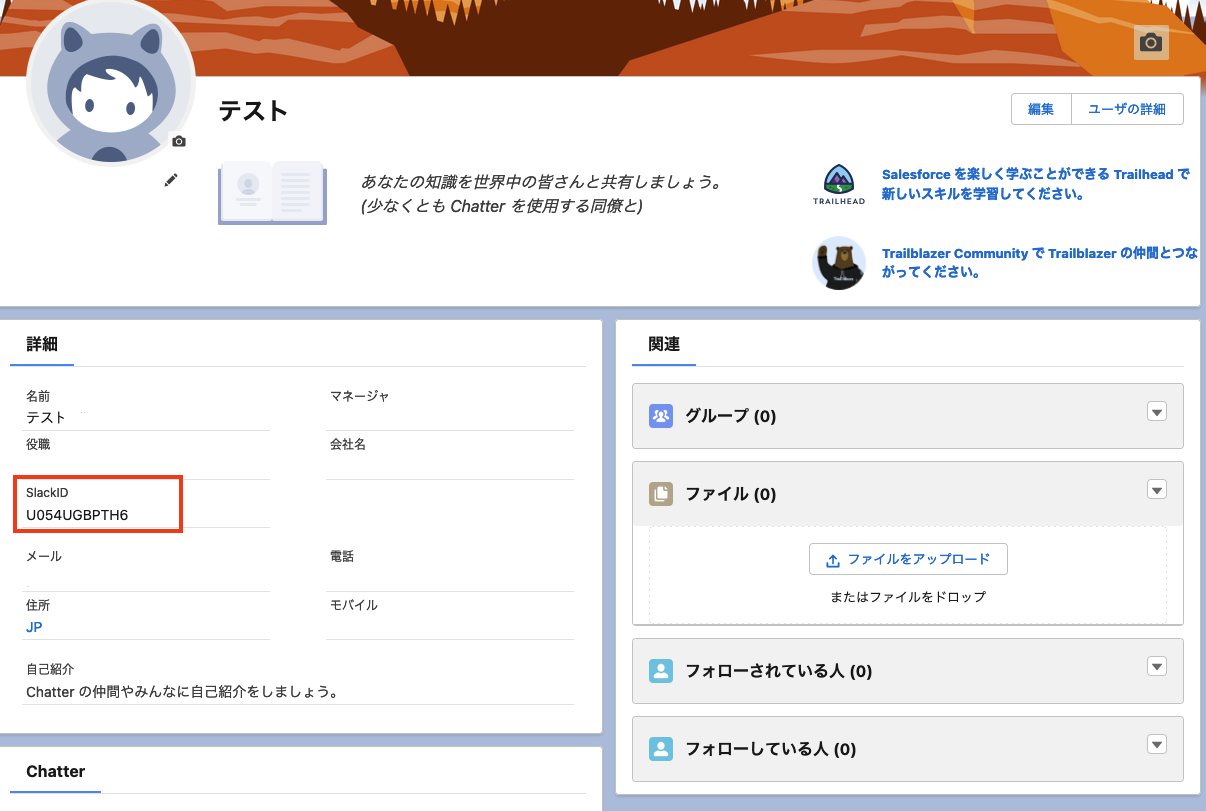Click the camera icon on the profile avatar
The height and width of the screenshot is (811, 1206).
(178, 141)
